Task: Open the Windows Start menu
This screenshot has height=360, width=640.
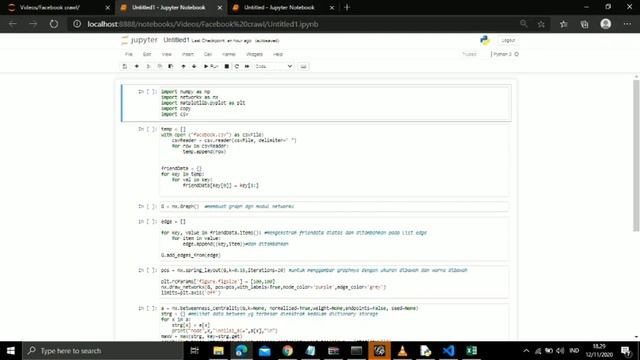Action: [11, 351]
